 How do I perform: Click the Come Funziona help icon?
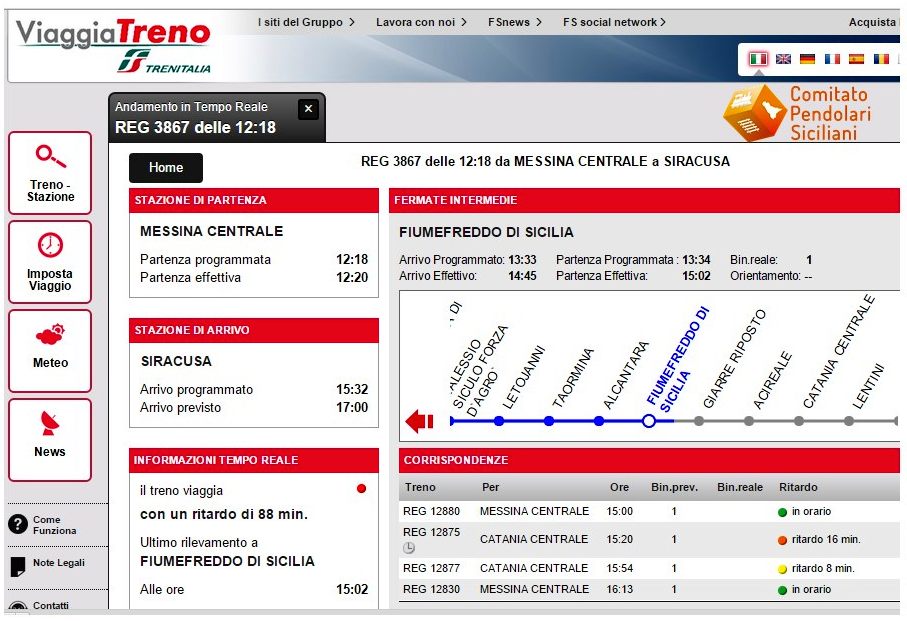point(18,524)
